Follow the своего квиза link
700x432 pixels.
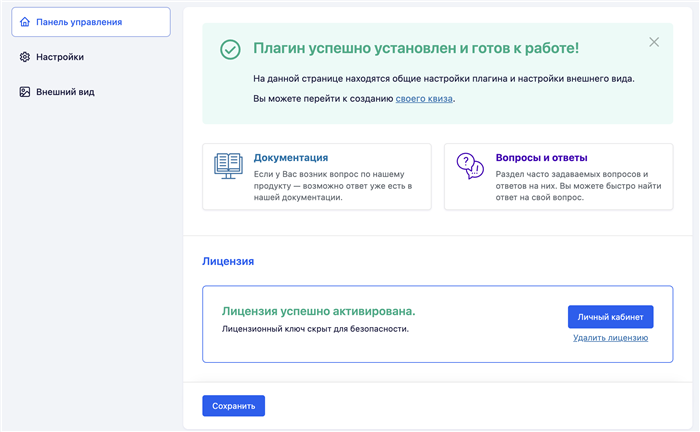click(424, 99)
